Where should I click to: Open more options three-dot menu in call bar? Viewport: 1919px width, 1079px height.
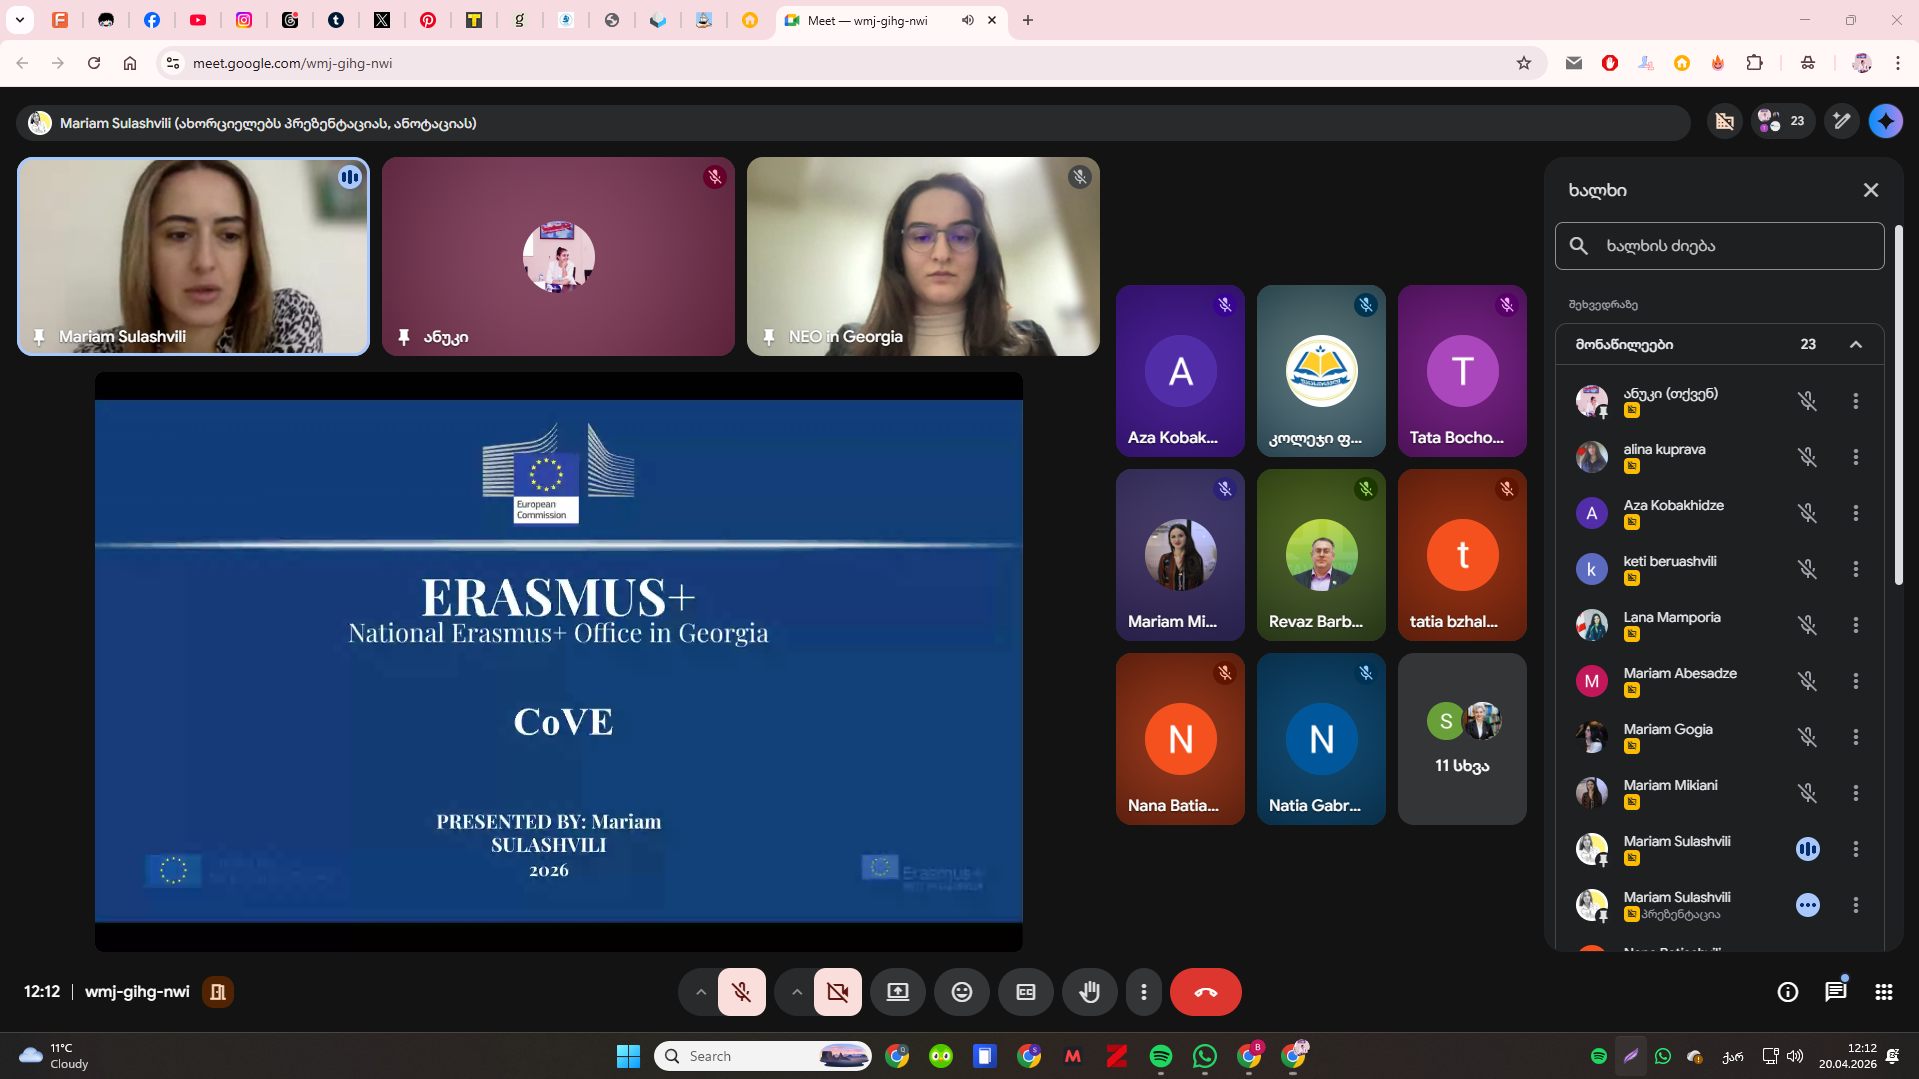1143,992
